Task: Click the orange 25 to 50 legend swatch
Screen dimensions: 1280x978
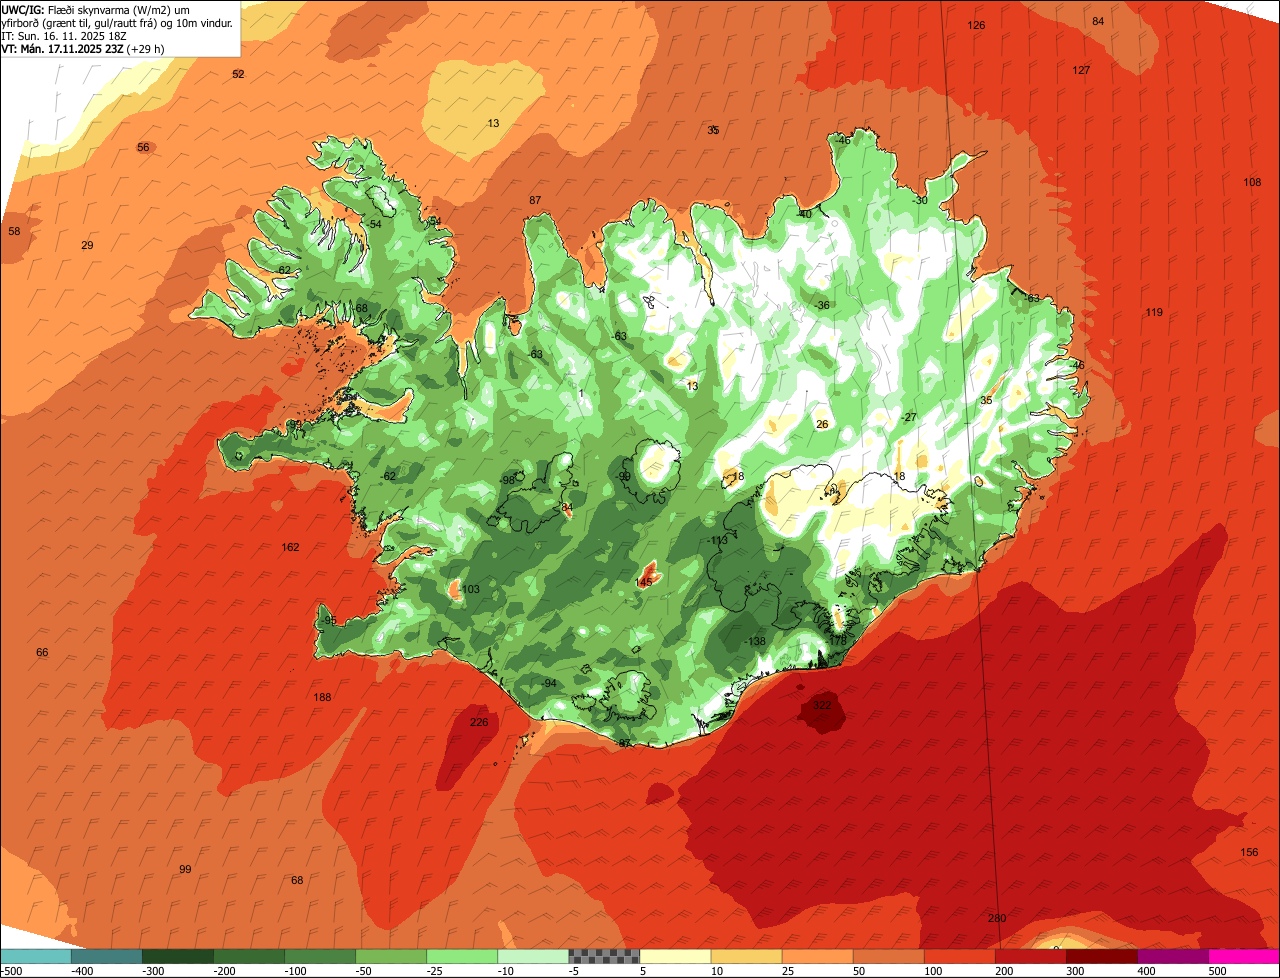Action: [x=816, y=956]
